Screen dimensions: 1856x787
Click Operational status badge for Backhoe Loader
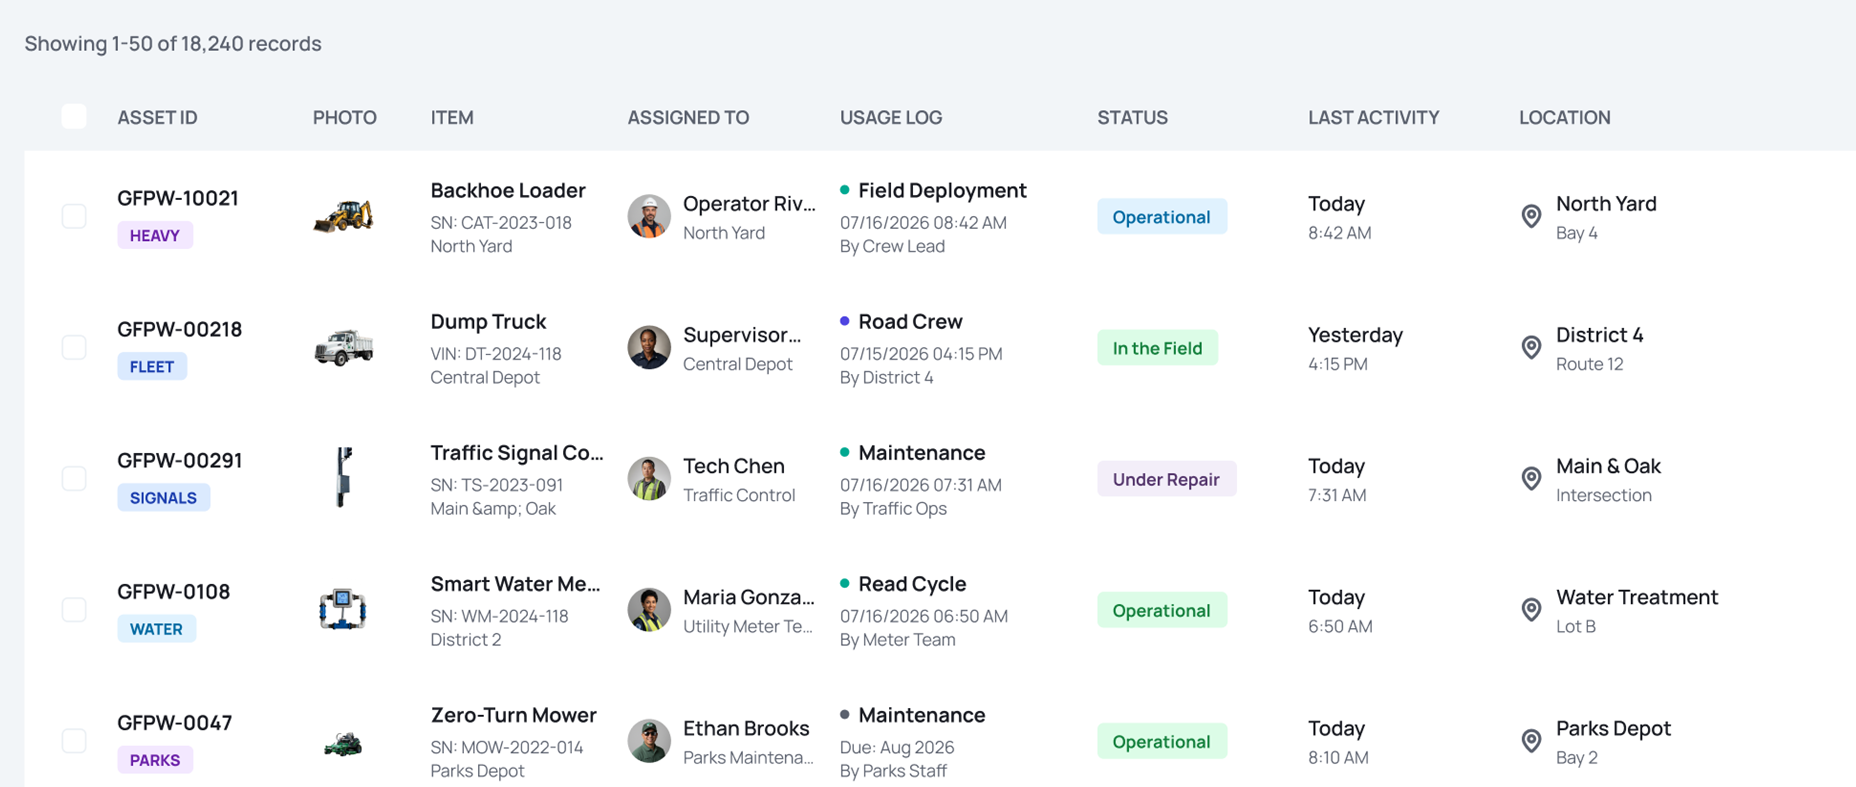click(1162, 216)
